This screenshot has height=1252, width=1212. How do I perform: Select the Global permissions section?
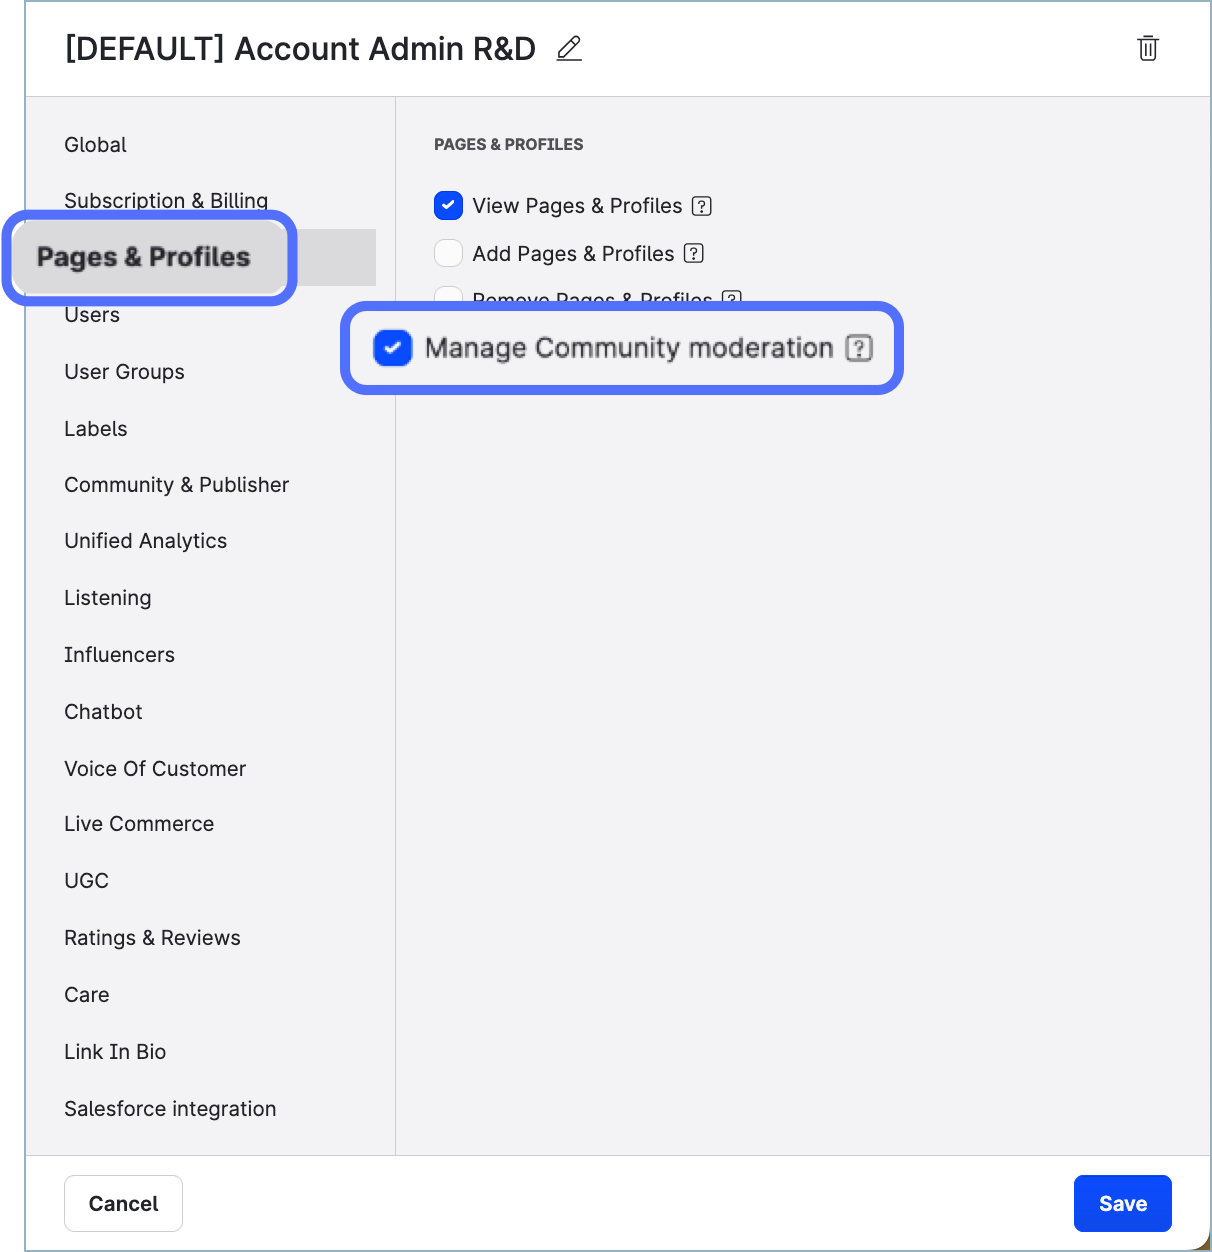[96, 145]
